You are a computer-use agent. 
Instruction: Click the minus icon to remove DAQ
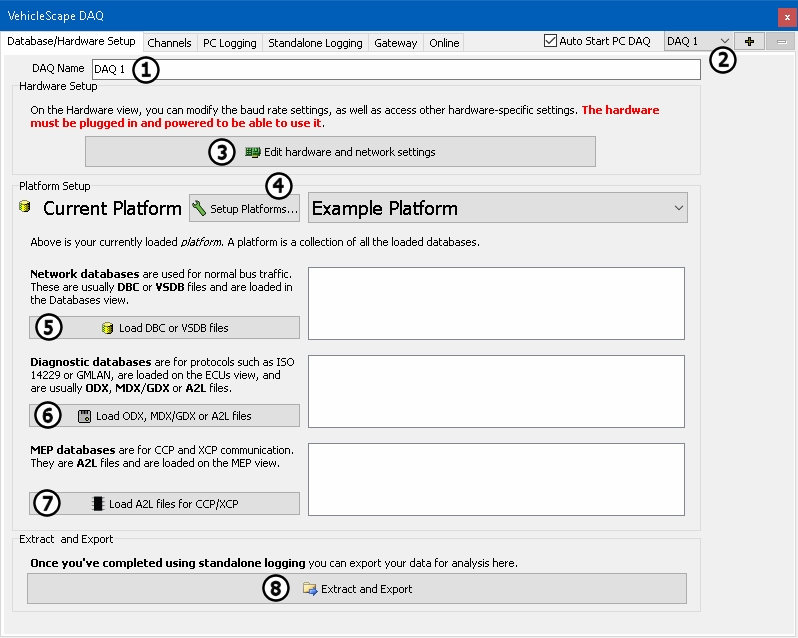point(781,42)
